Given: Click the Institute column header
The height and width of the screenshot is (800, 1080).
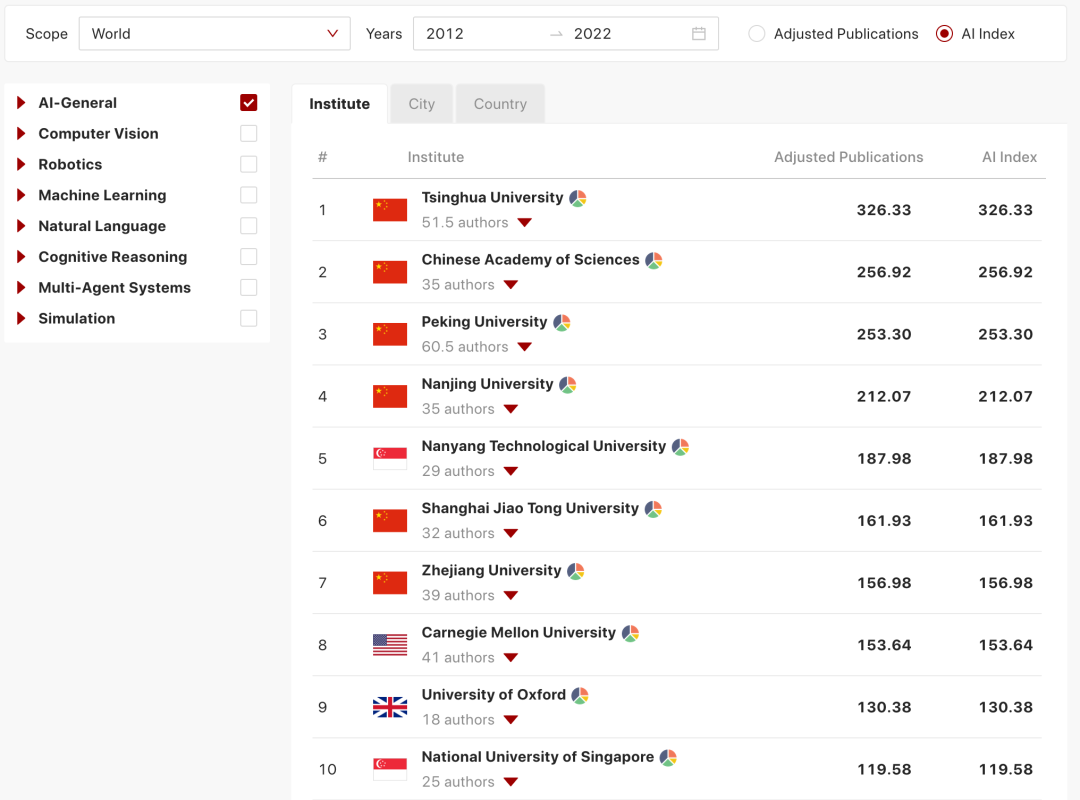Looking at the screenshot, I should point(435,157).
